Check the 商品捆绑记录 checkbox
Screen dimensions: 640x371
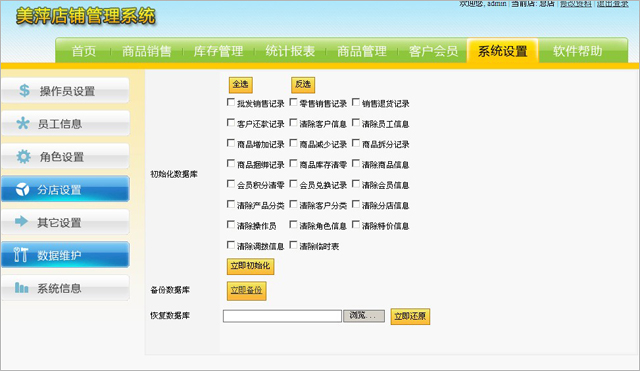[231, 163]
